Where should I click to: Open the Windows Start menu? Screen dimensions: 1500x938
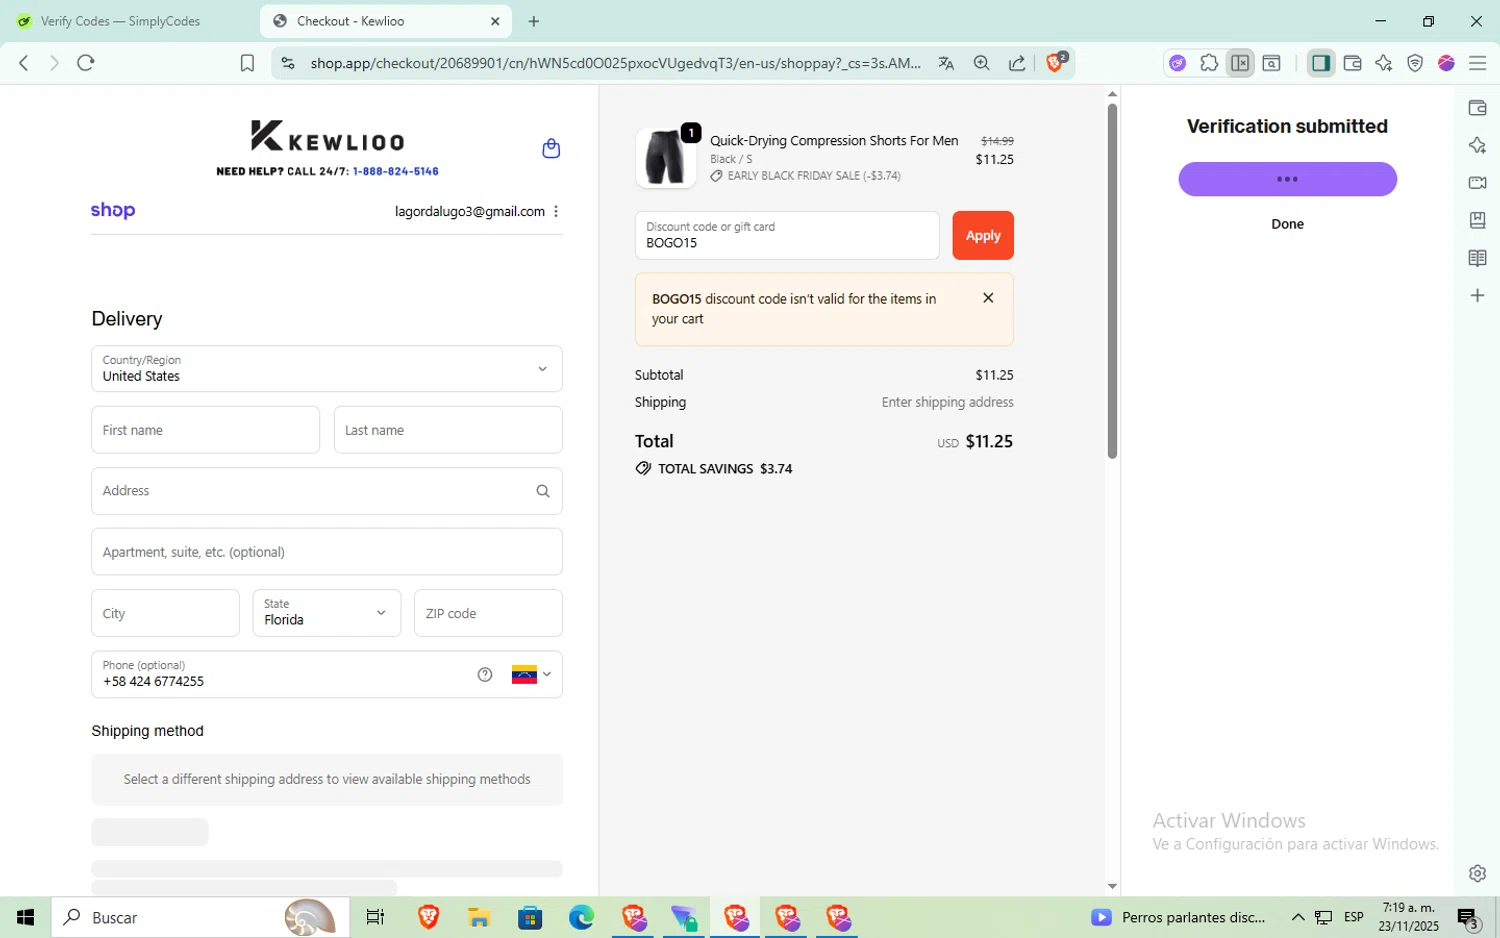point(25,917)
